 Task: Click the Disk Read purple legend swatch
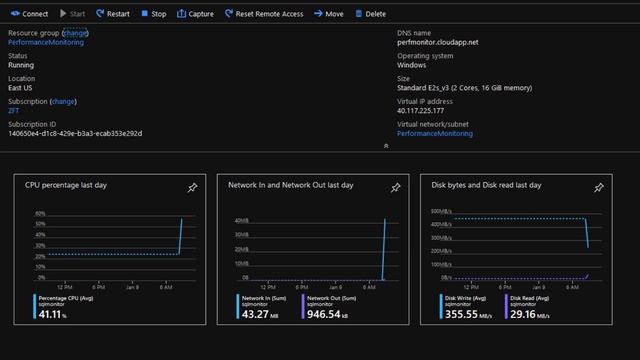tap(506, 307)
